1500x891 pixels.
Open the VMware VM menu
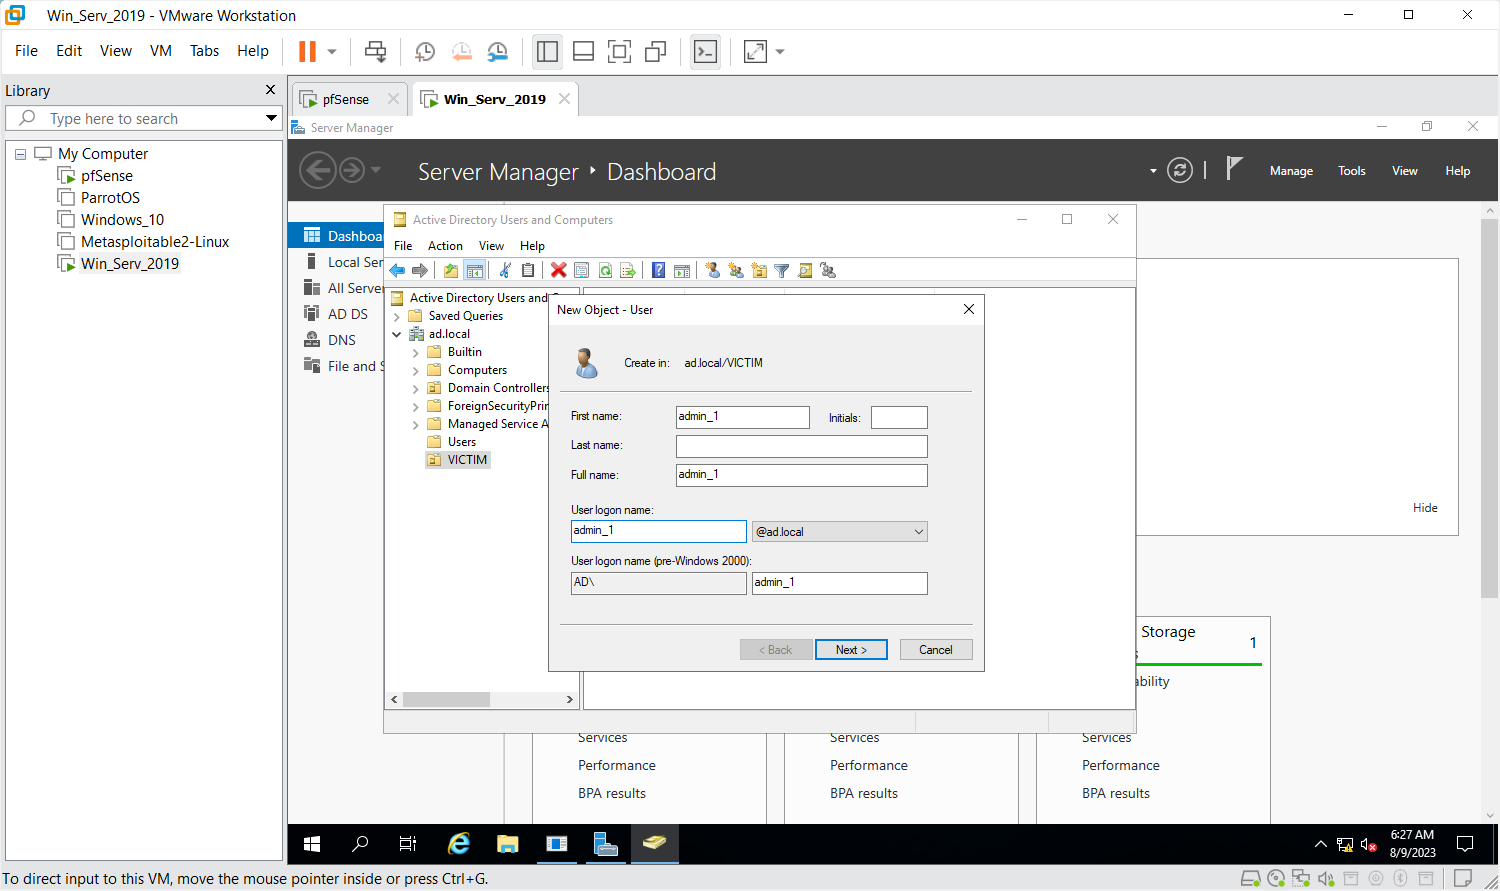click(161, 51)
